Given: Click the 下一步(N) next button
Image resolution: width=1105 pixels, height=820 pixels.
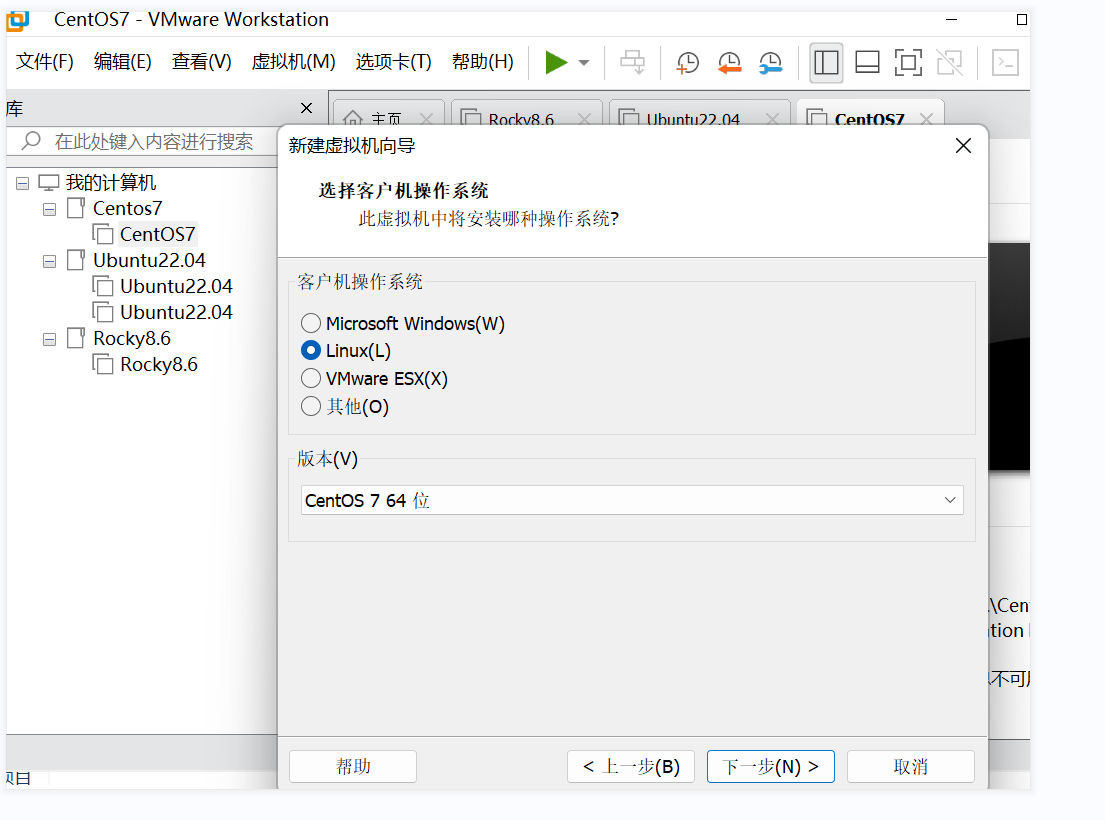Looking at the screenshot, I should pos(770,766).
